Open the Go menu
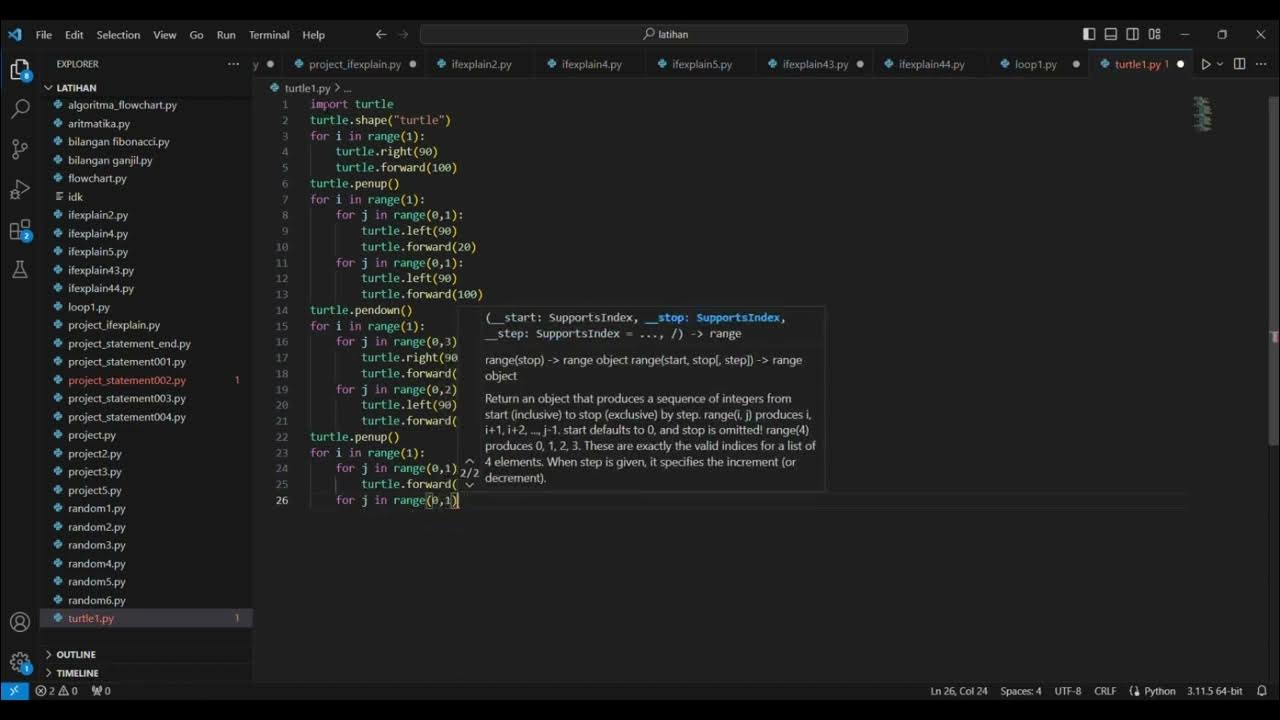The width and height of the screenshot is (1280, 720). [196, 34]
